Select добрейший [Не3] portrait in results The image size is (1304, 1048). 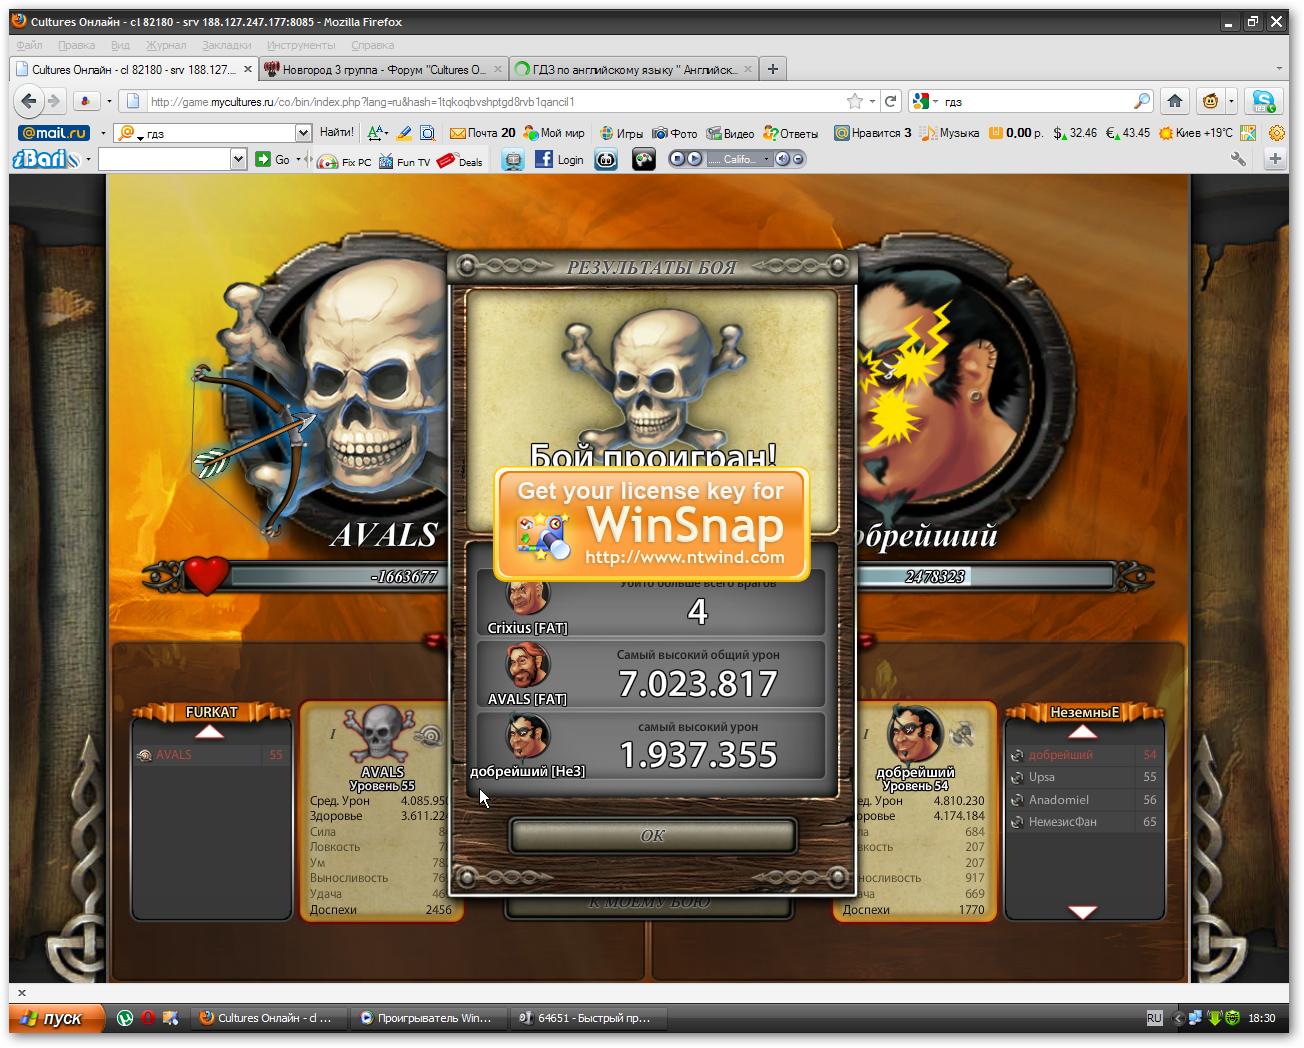(527, 739)
